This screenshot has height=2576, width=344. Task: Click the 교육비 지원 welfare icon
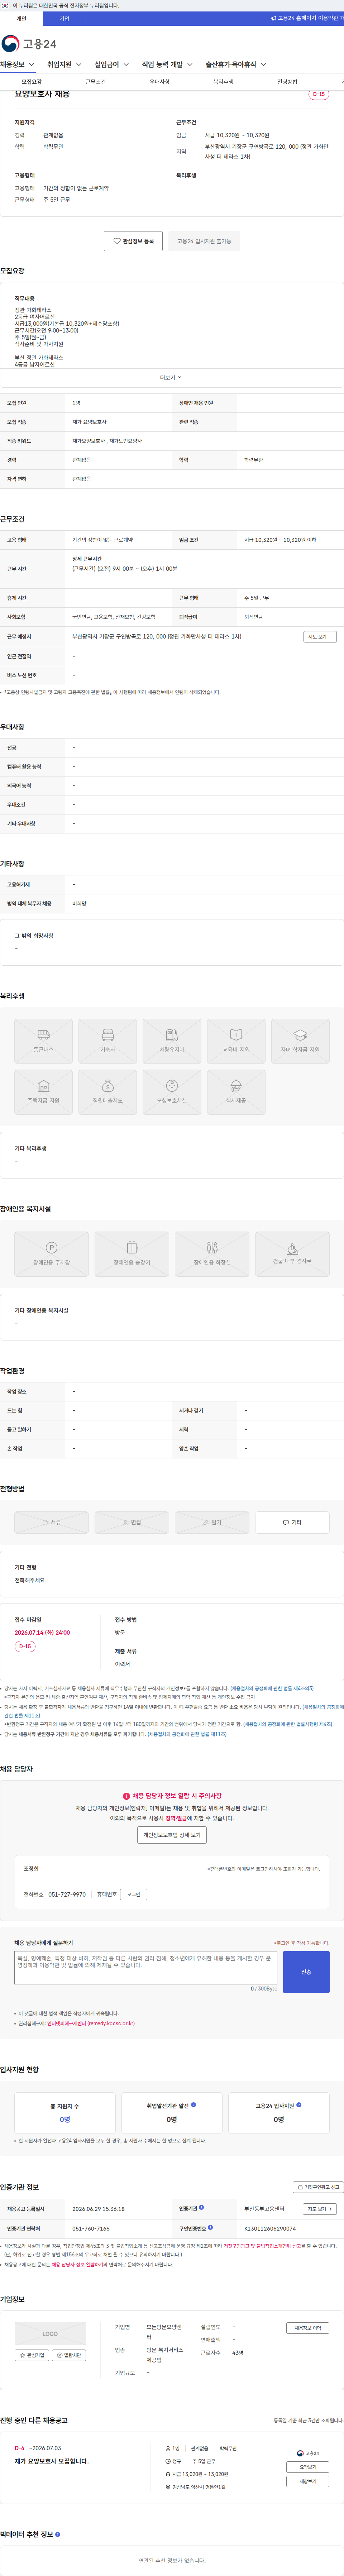(x=236, y=1041)
